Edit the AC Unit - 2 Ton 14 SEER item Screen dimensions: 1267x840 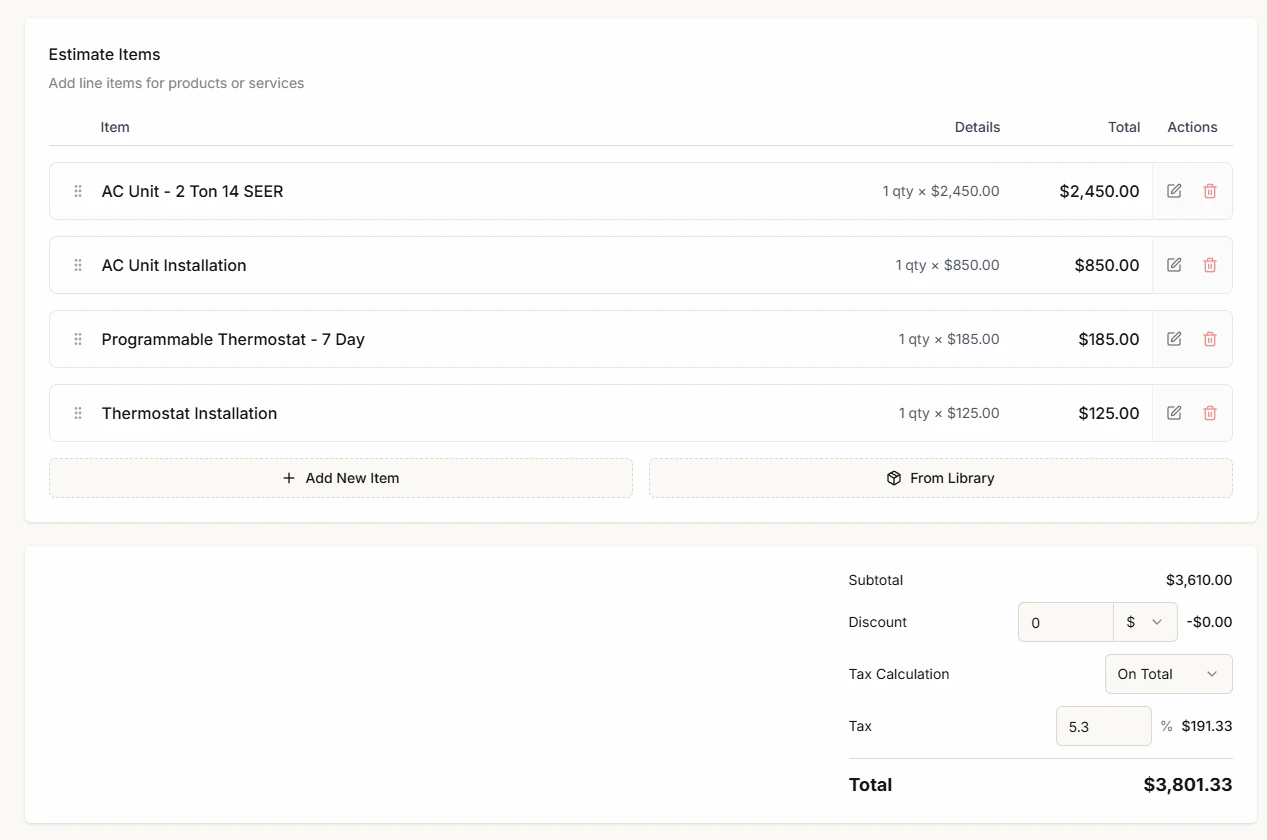(x=1174, y=191)
